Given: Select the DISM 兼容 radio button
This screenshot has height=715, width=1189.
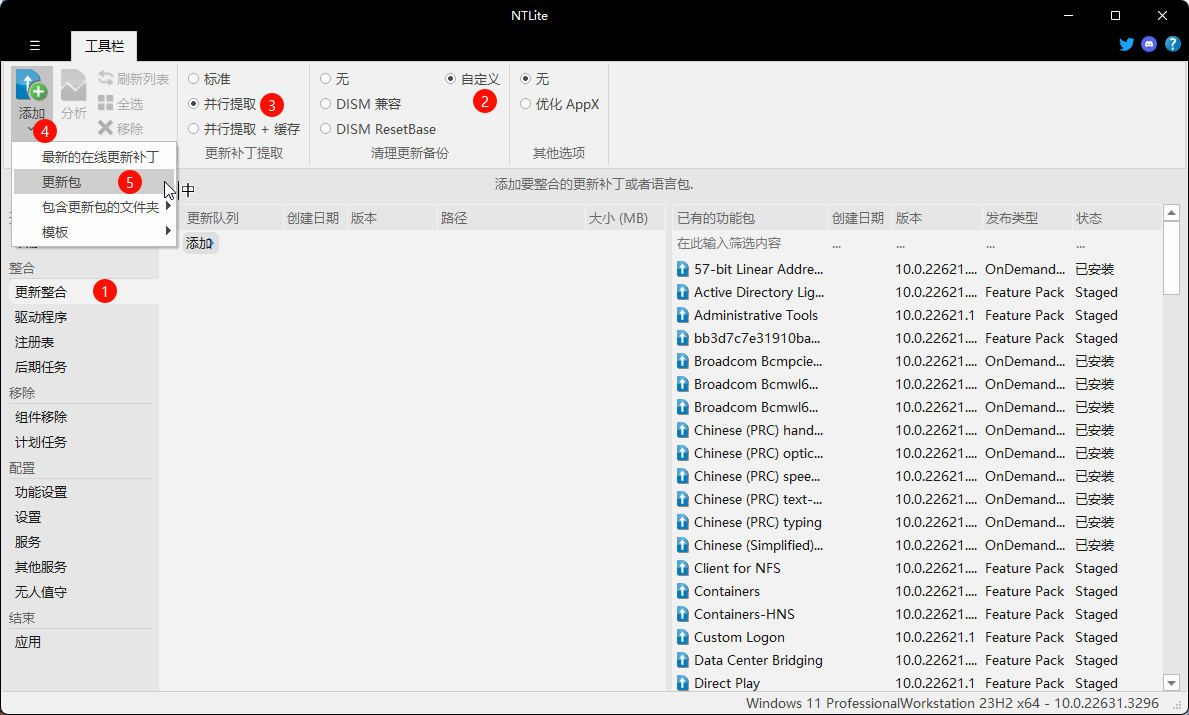Looking at the screenshot, I should click(x=325, y=104).
